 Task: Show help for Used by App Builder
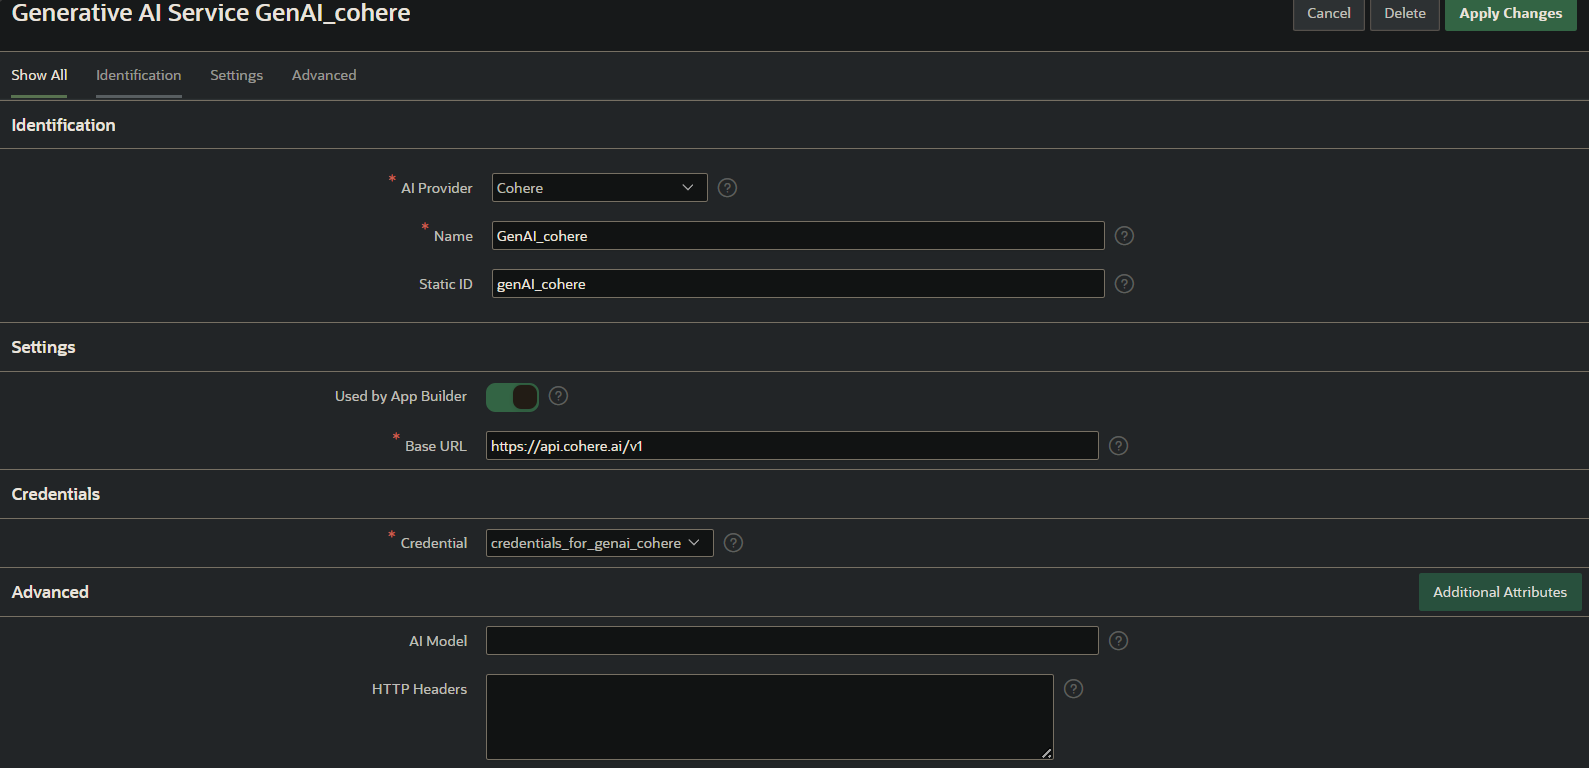pos(559,396)
